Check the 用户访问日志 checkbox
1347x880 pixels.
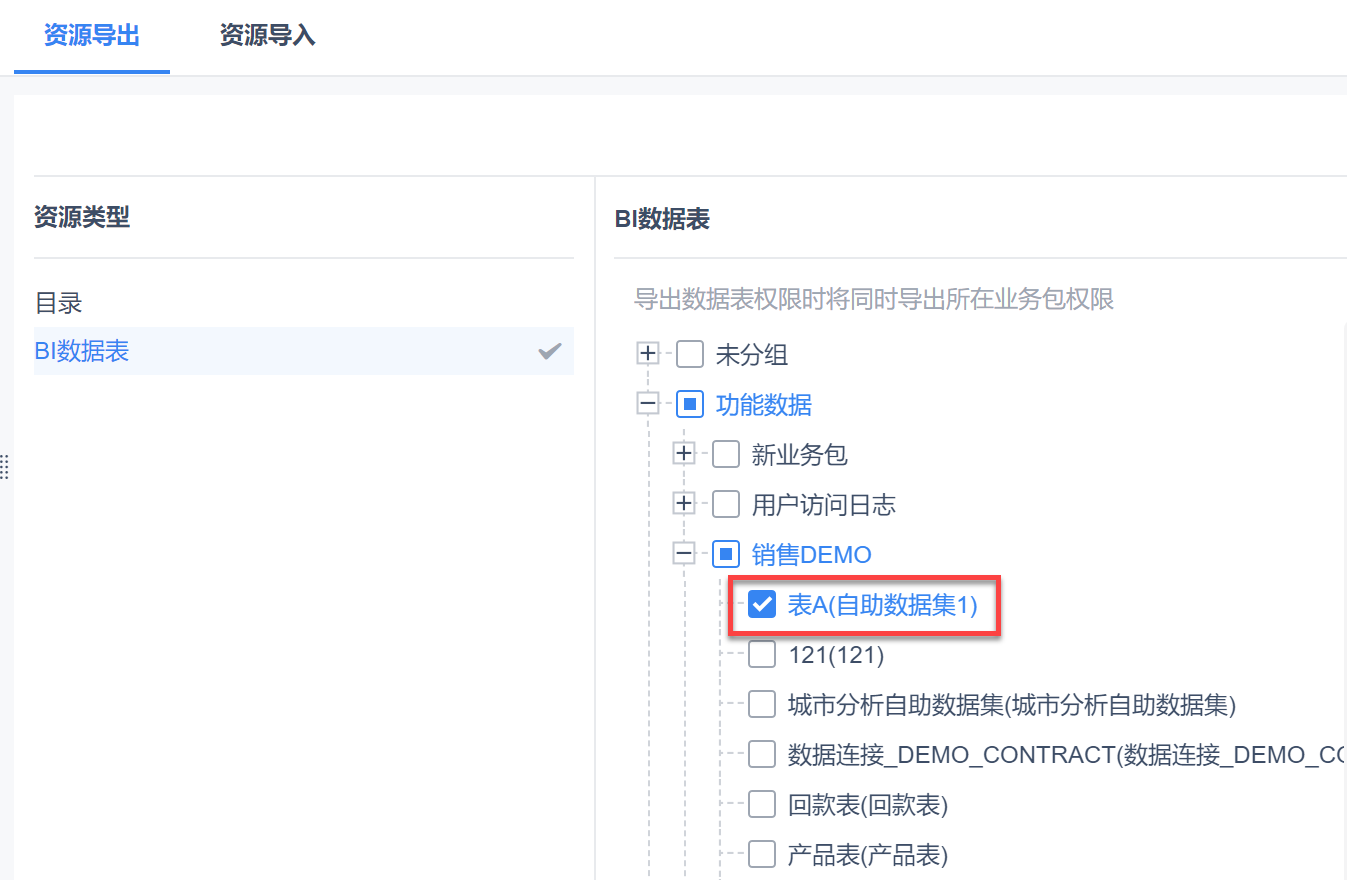[x=726, y=504]
